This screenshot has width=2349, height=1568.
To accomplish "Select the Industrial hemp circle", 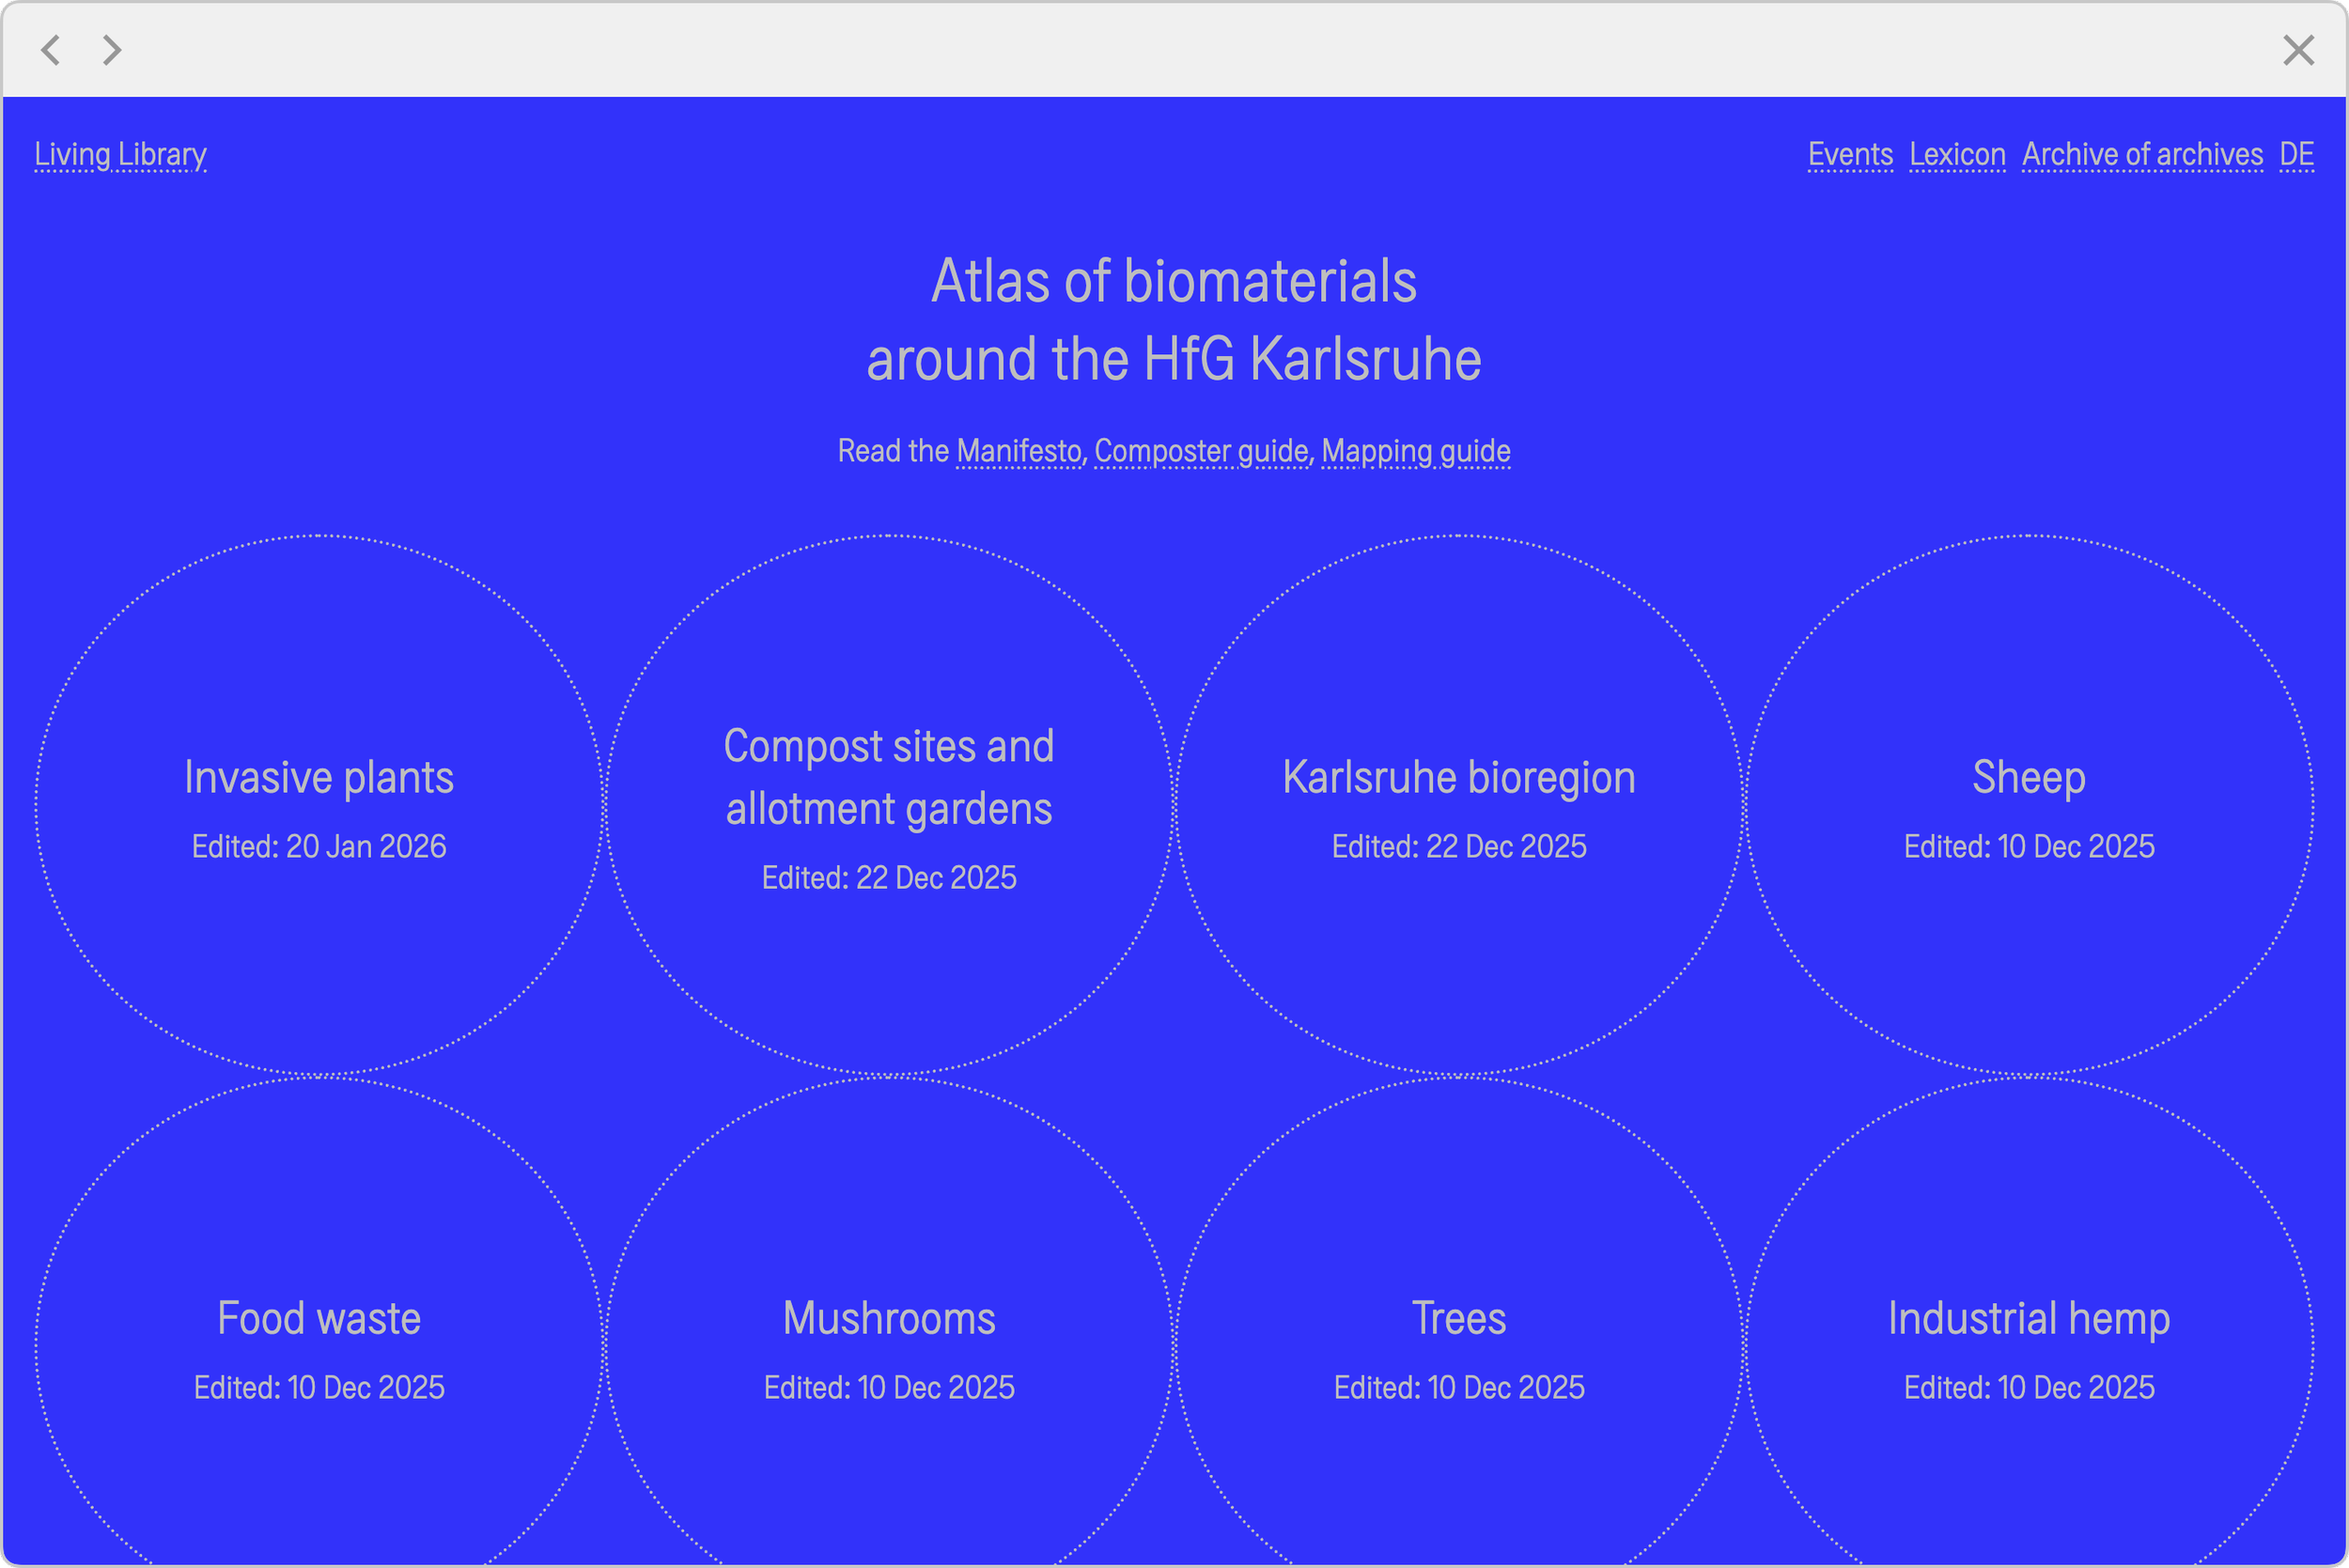I will [x=2028, y=1318].
